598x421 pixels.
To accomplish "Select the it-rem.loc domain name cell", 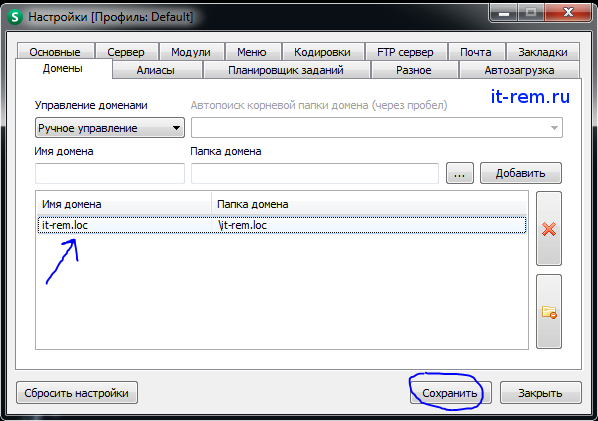I will [x=124, y=225].
